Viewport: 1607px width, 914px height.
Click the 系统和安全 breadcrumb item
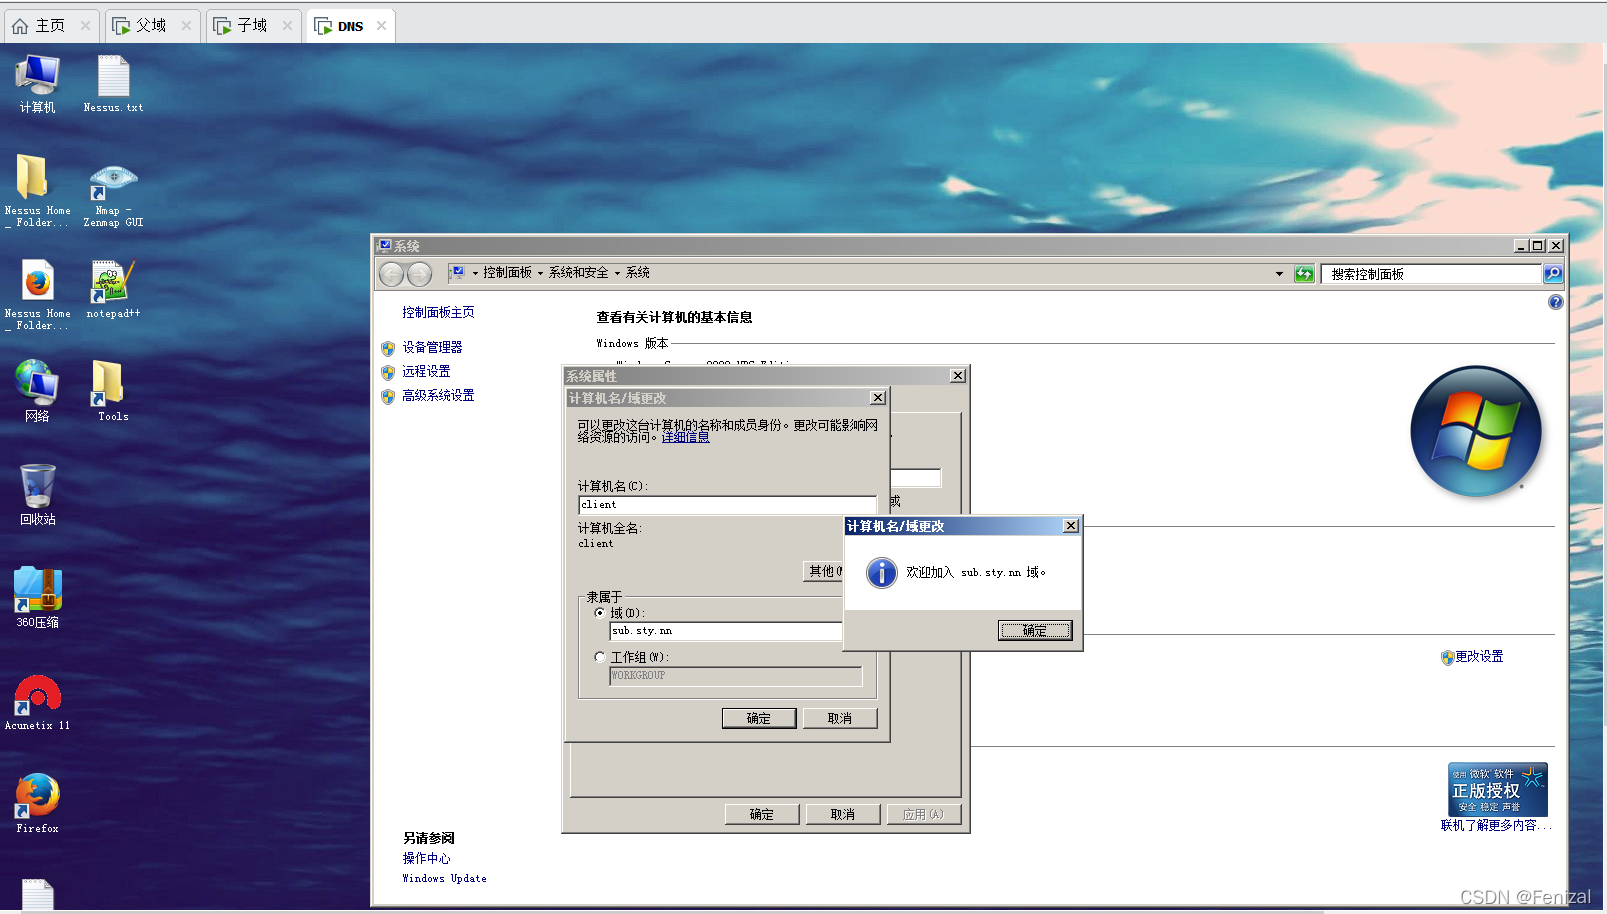tap(578, 272)
